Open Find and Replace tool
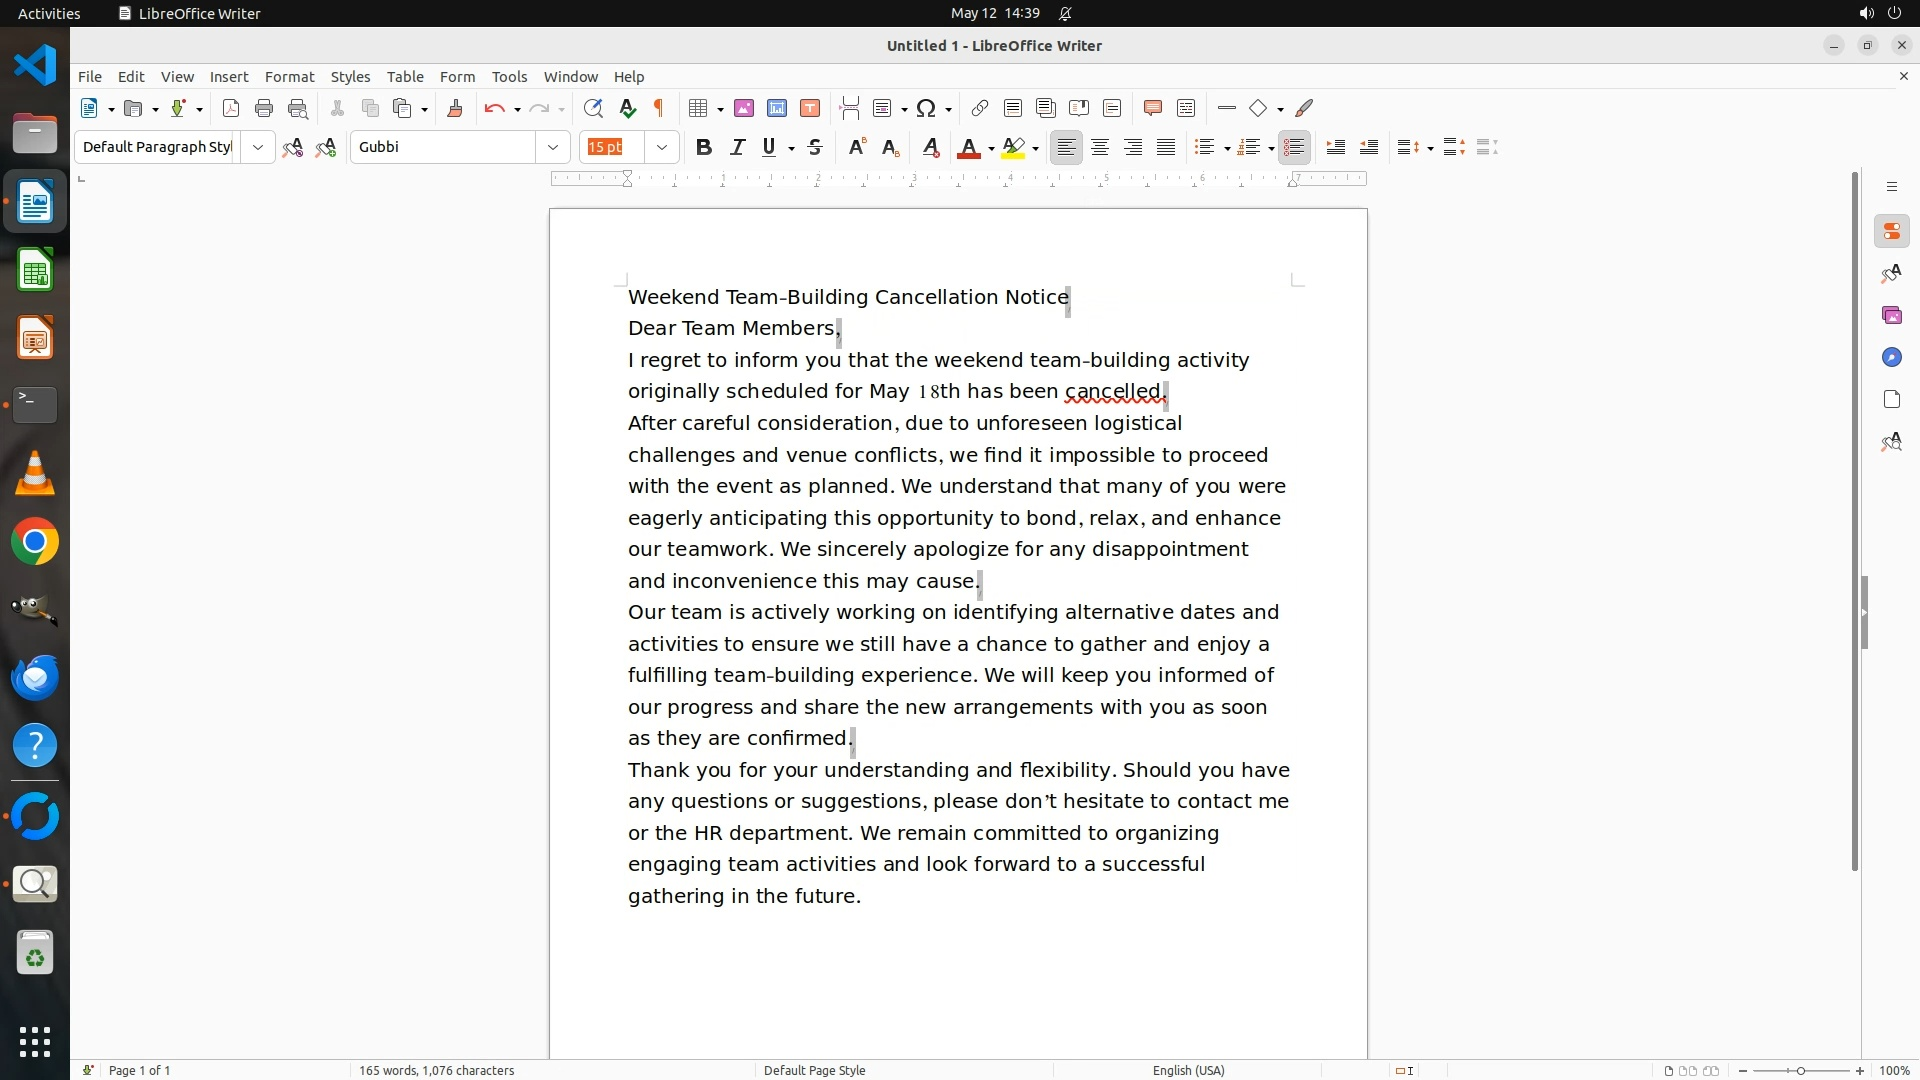1920x1080 pixels. [x=593, y=109]
